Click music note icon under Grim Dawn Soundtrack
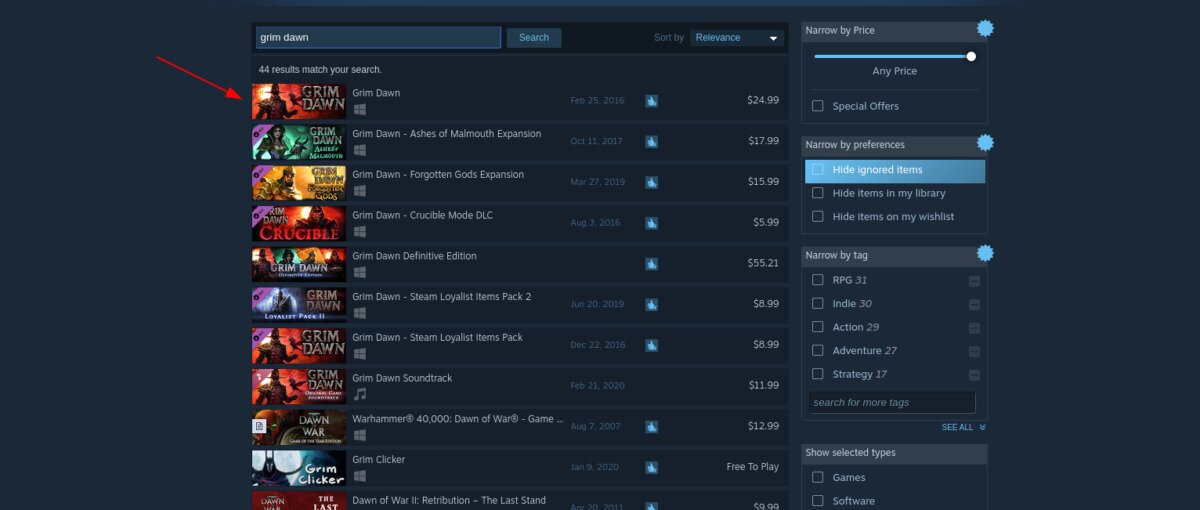1200x510 pixels. click(359, 394)
